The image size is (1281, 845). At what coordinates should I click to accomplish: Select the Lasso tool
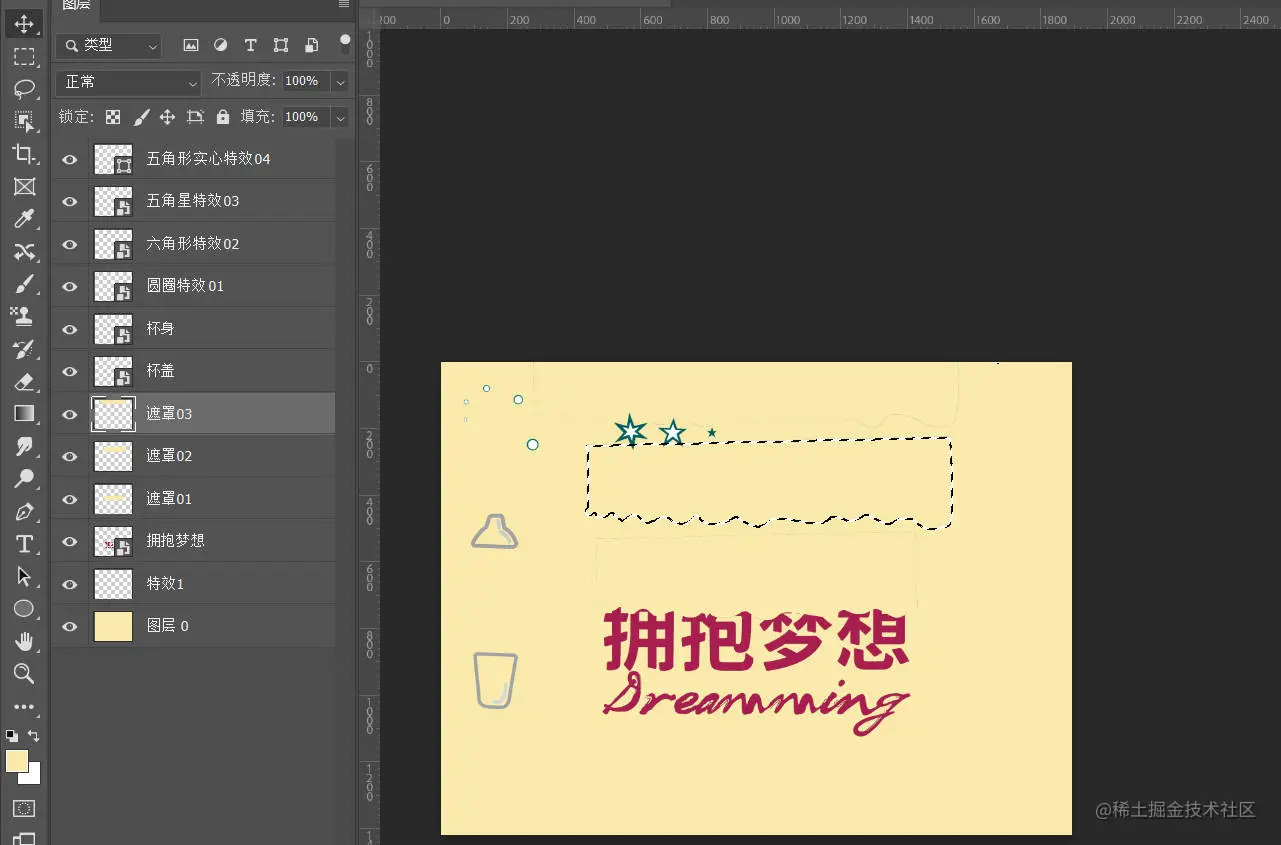[24, 89]
